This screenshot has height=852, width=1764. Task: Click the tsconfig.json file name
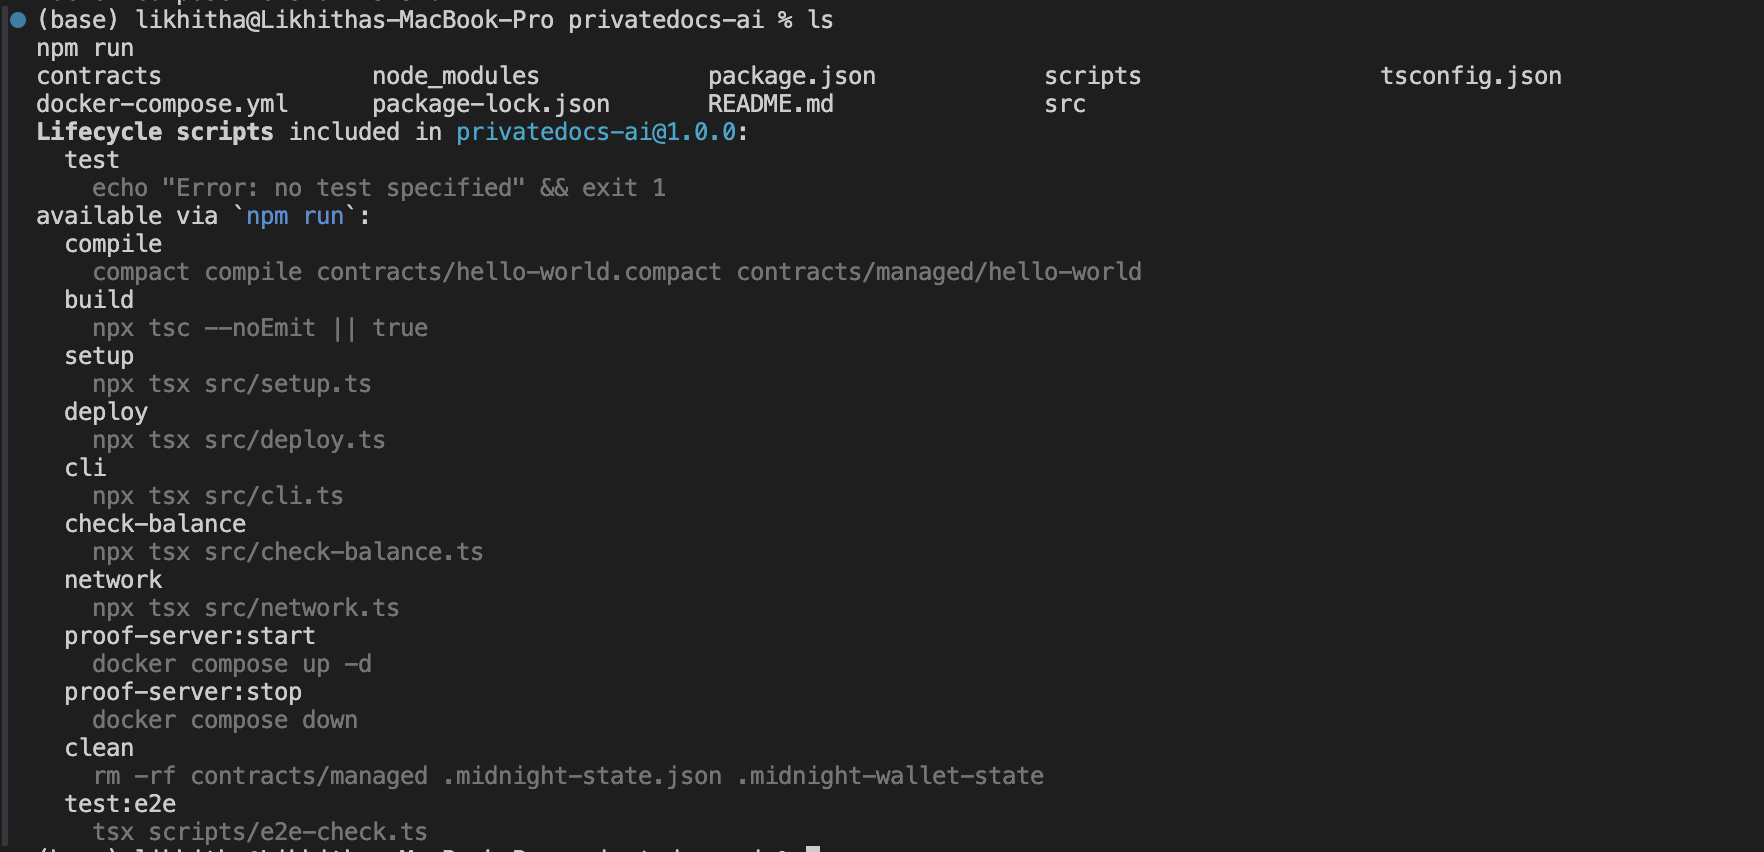[x=1471, y=76]
